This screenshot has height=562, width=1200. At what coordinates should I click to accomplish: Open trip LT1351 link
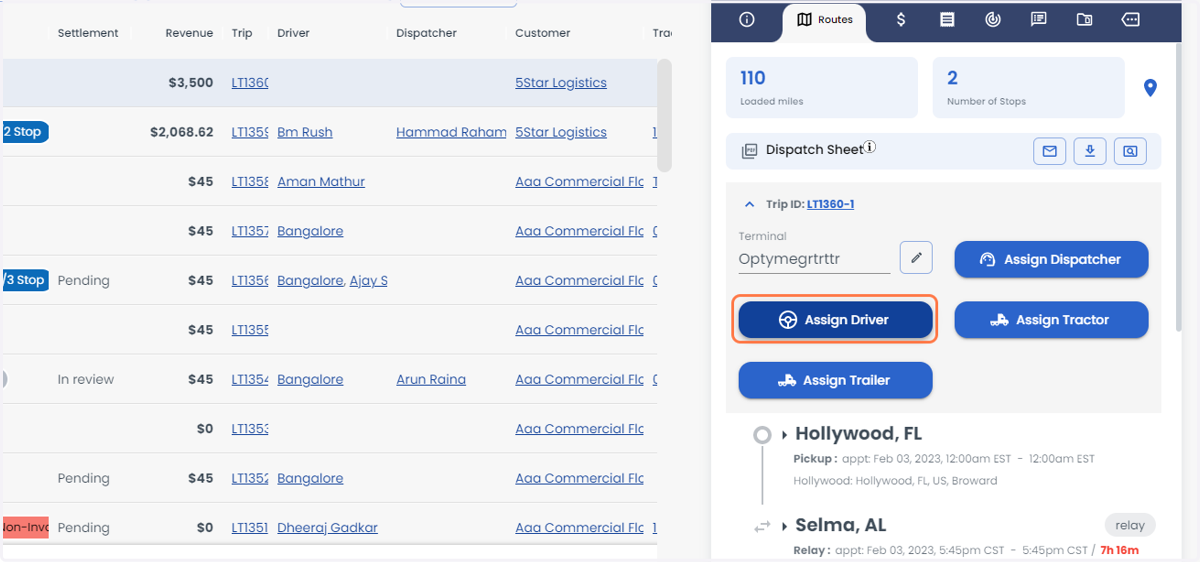250,528
